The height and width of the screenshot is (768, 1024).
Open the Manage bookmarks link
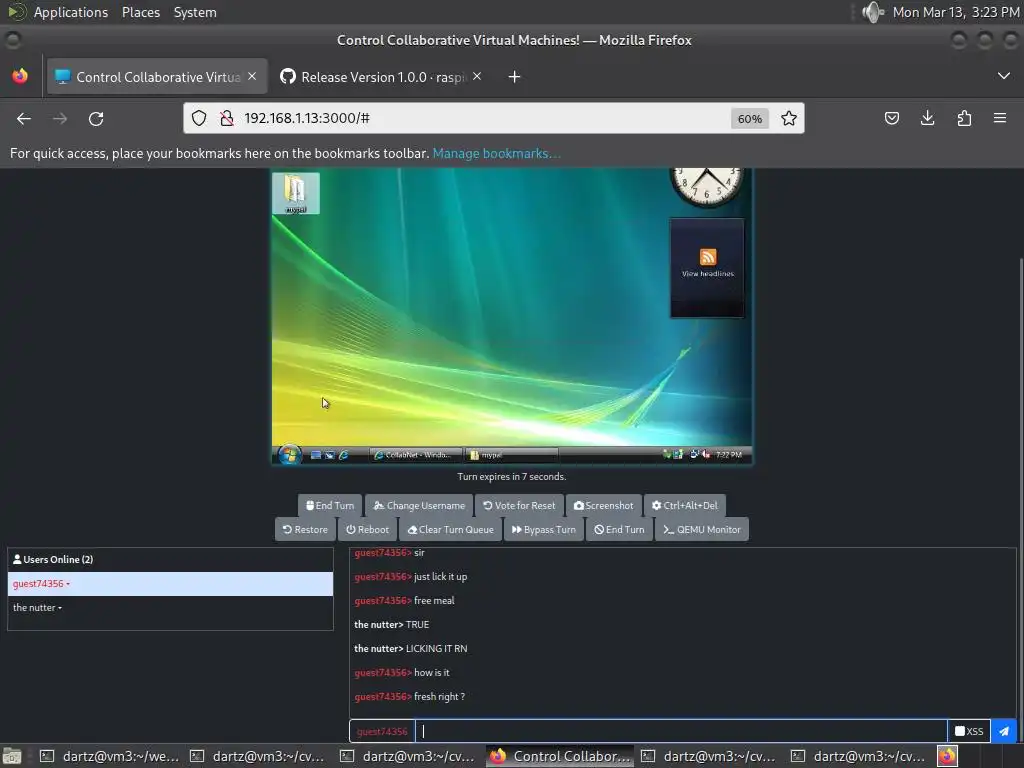(496, 153)
